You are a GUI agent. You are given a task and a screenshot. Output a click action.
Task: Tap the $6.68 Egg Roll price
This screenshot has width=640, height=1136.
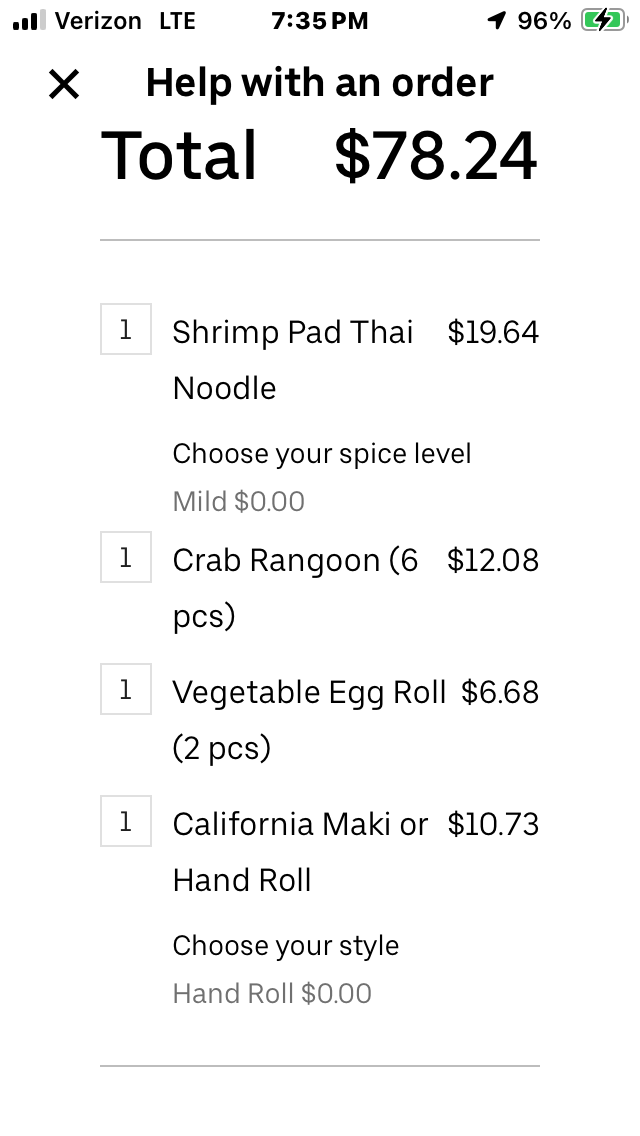tap(500, 693)
